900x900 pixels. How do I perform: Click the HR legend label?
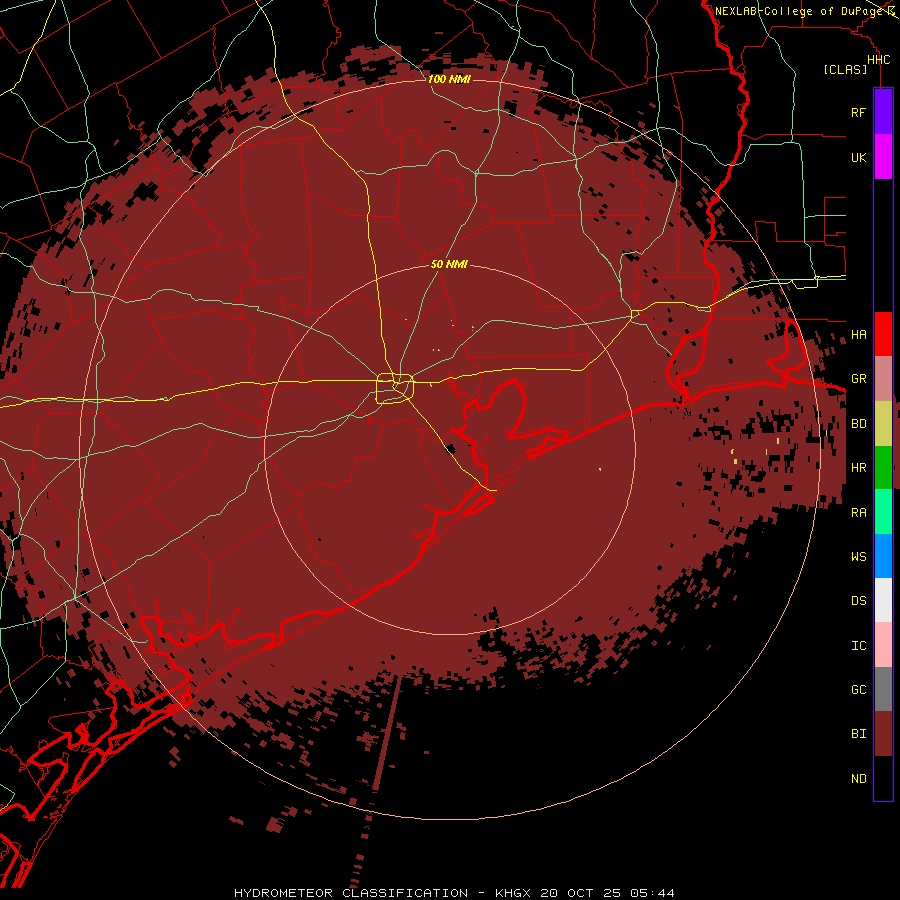858,468
